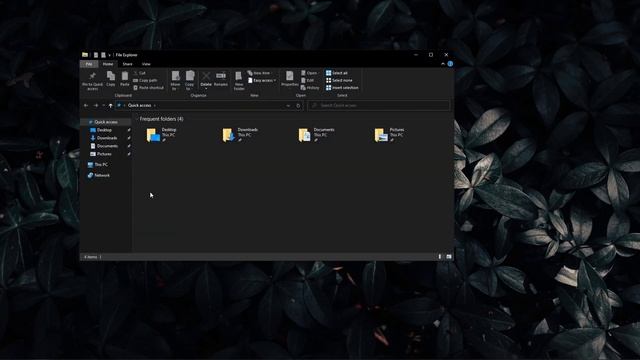Expand the New item dropdown
640x360 pixels.
point(260,73)
